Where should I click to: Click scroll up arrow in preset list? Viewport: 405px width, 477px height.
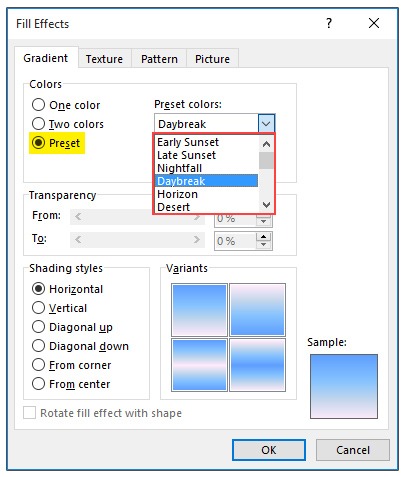click(266, 144)
